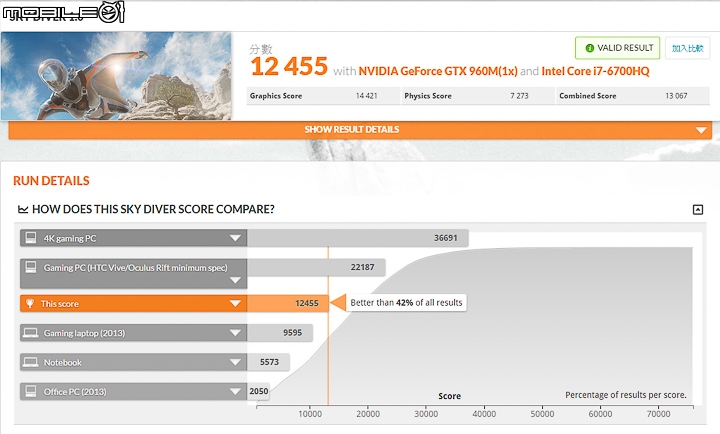The width and height of the screenshot is (720, 434).
Task: Click the Office PC (2013) desktop icon
Action: tap(31, 391)
